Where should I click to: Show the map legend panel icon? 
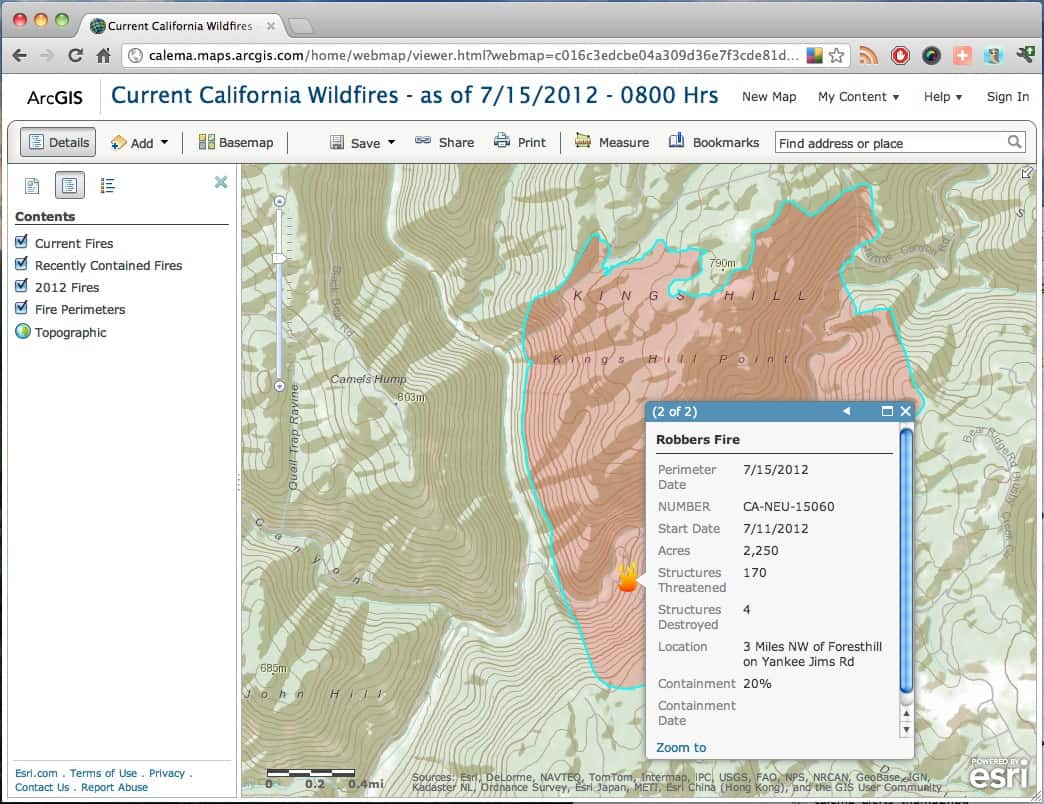pos(108,185)
